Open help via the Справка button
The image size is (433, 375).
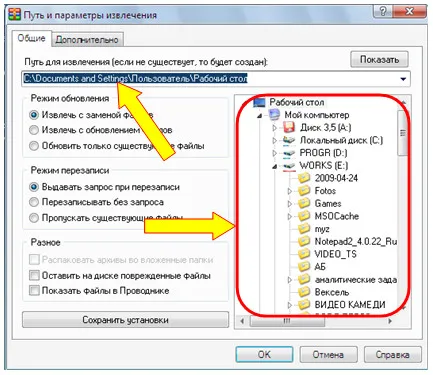click(392, 354)
